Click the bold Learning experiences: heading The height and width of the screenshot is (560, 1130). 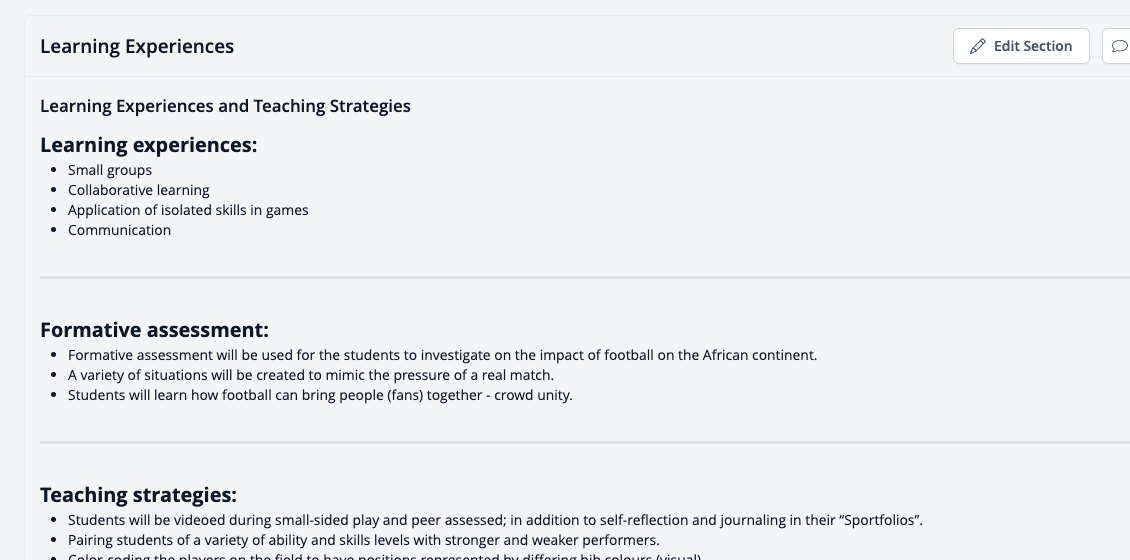point(148,145)
